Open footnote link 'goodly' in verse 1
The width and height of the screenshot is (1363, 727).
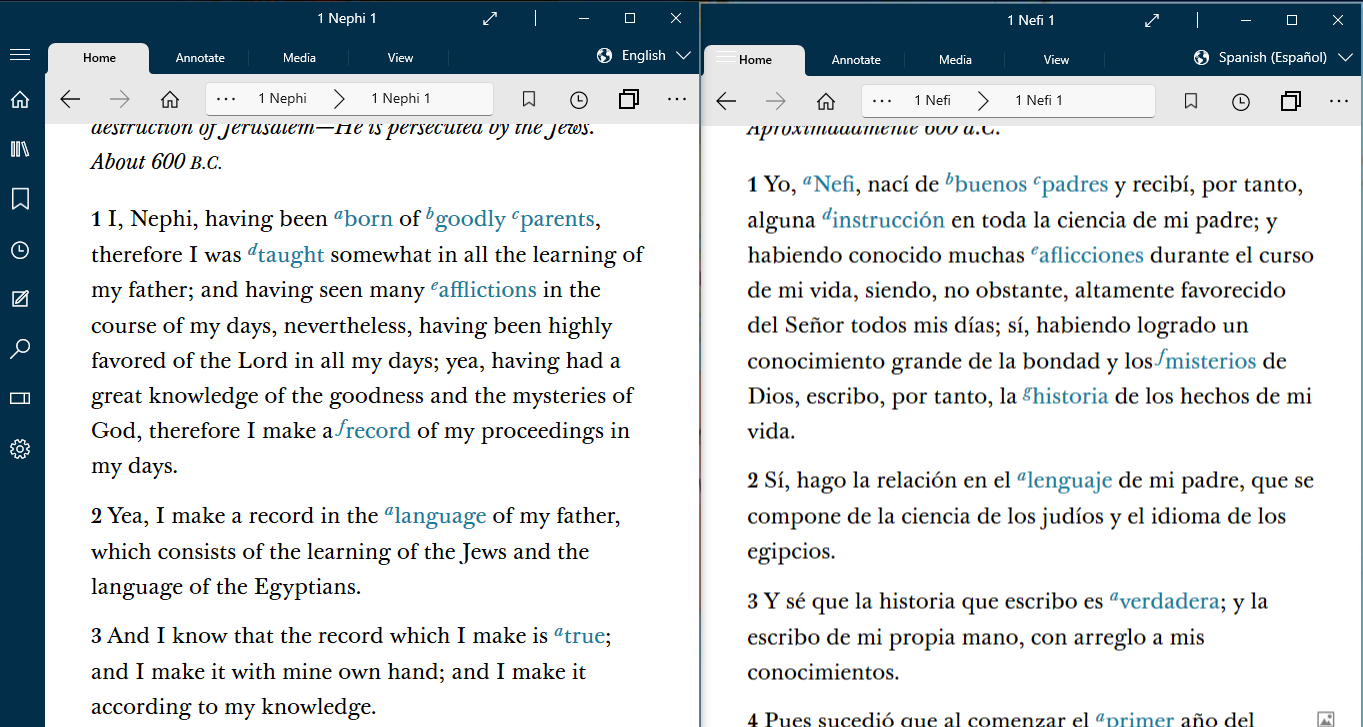465,219
